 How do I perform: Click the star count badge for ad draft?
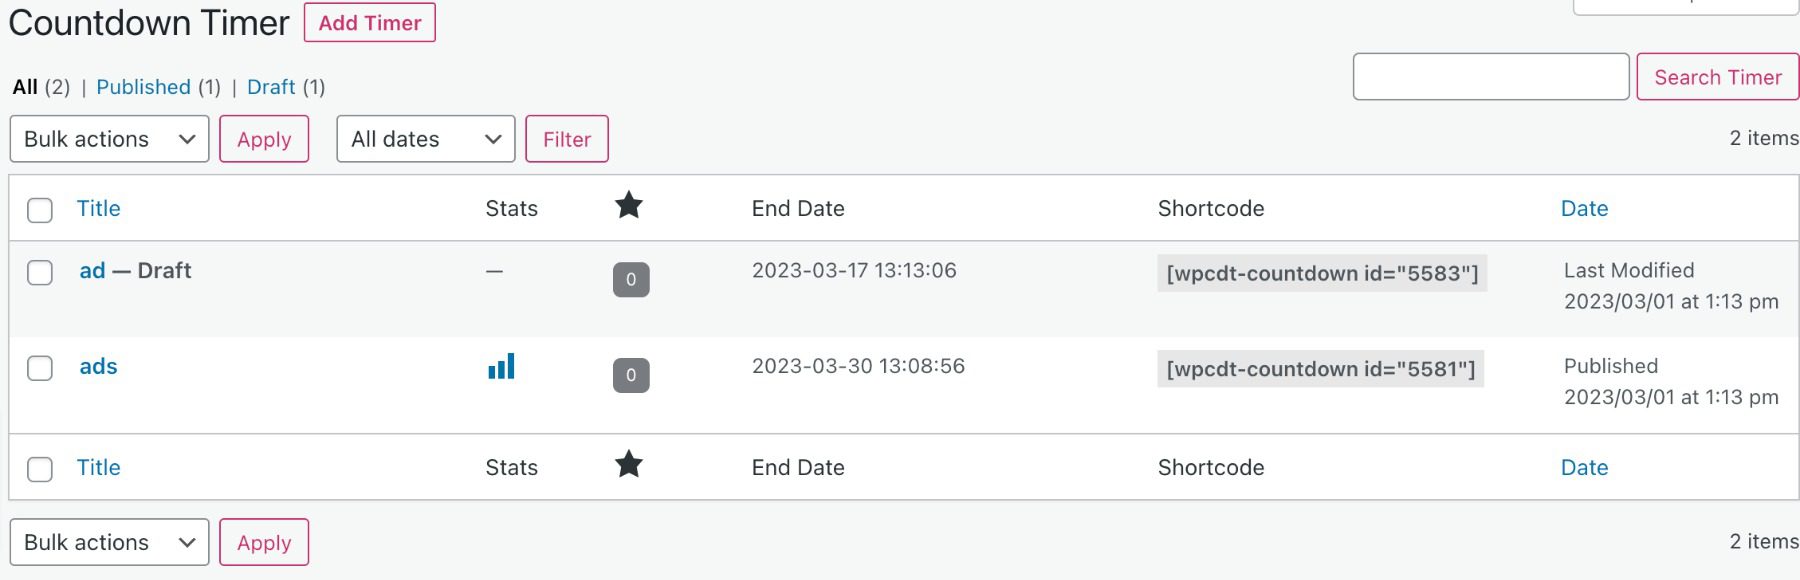[631, 280]
